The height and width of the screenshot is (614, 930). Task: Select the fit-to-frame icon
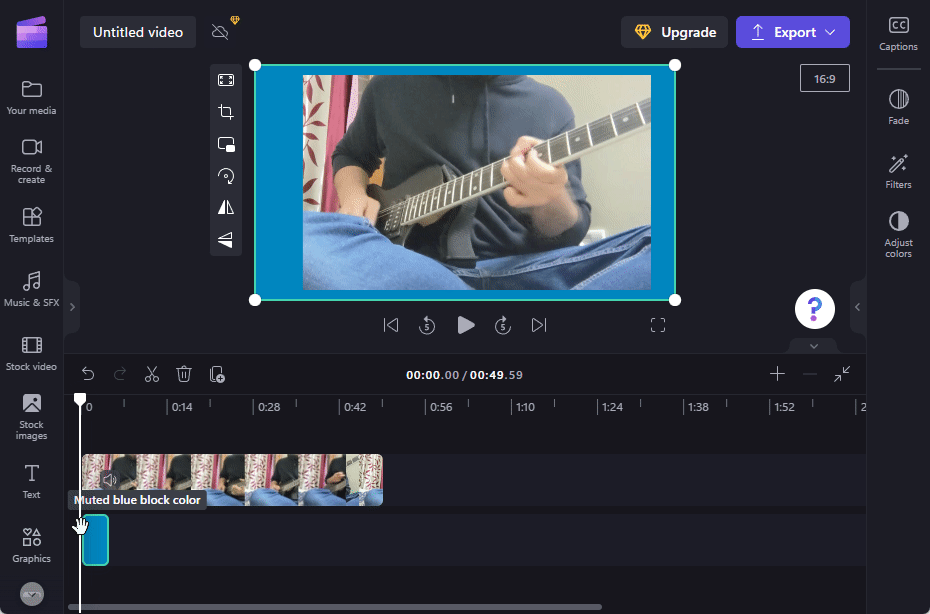pyautogui.click(x=226, y=80)
